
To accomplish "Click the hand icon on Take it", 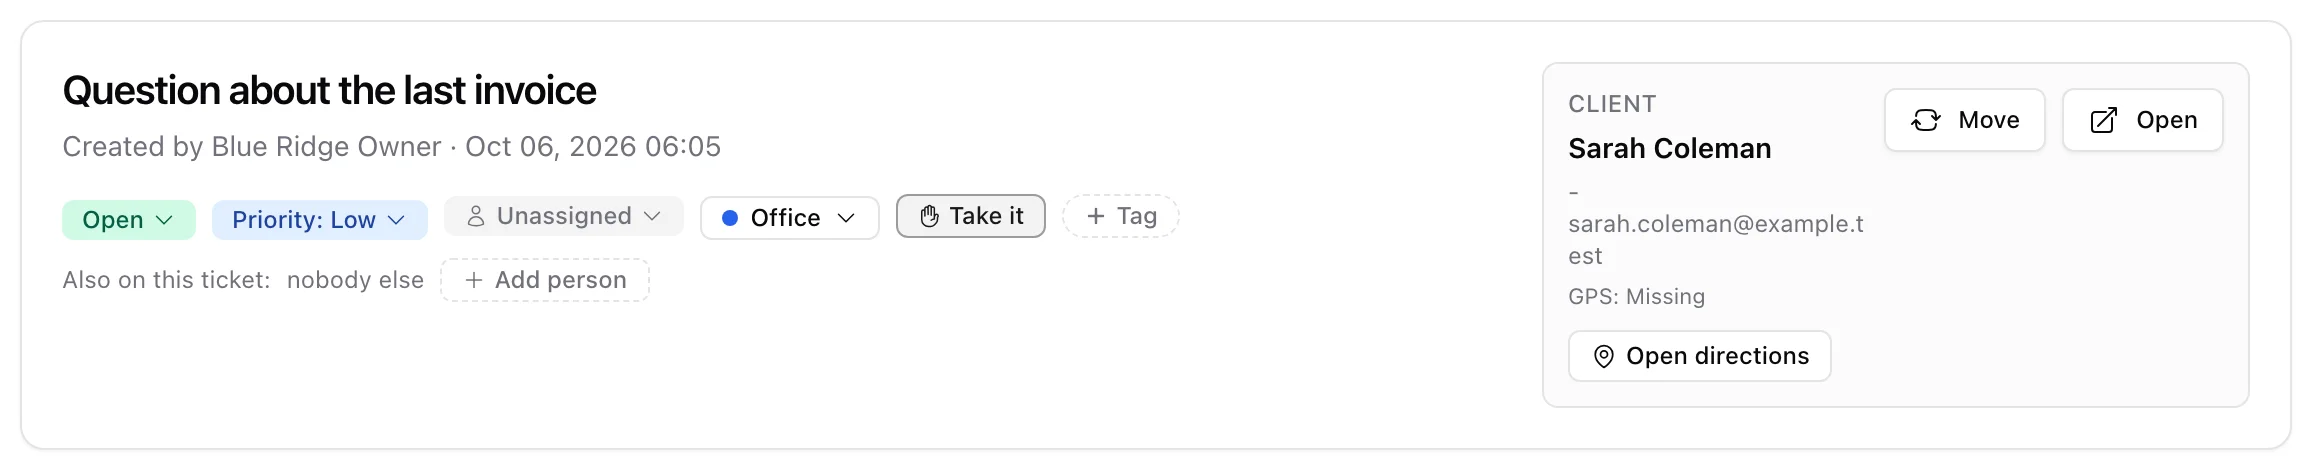I will click(x=929, y=216).
